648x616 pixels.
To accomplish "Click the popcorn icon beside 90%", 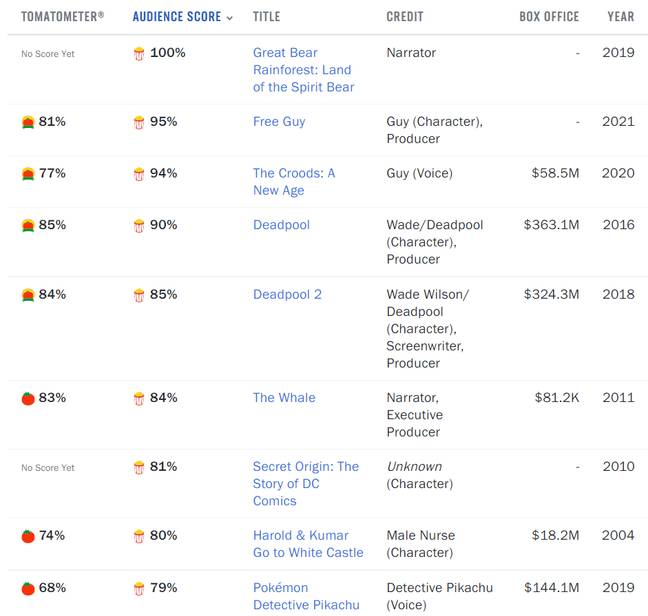I will click(139, 226).
